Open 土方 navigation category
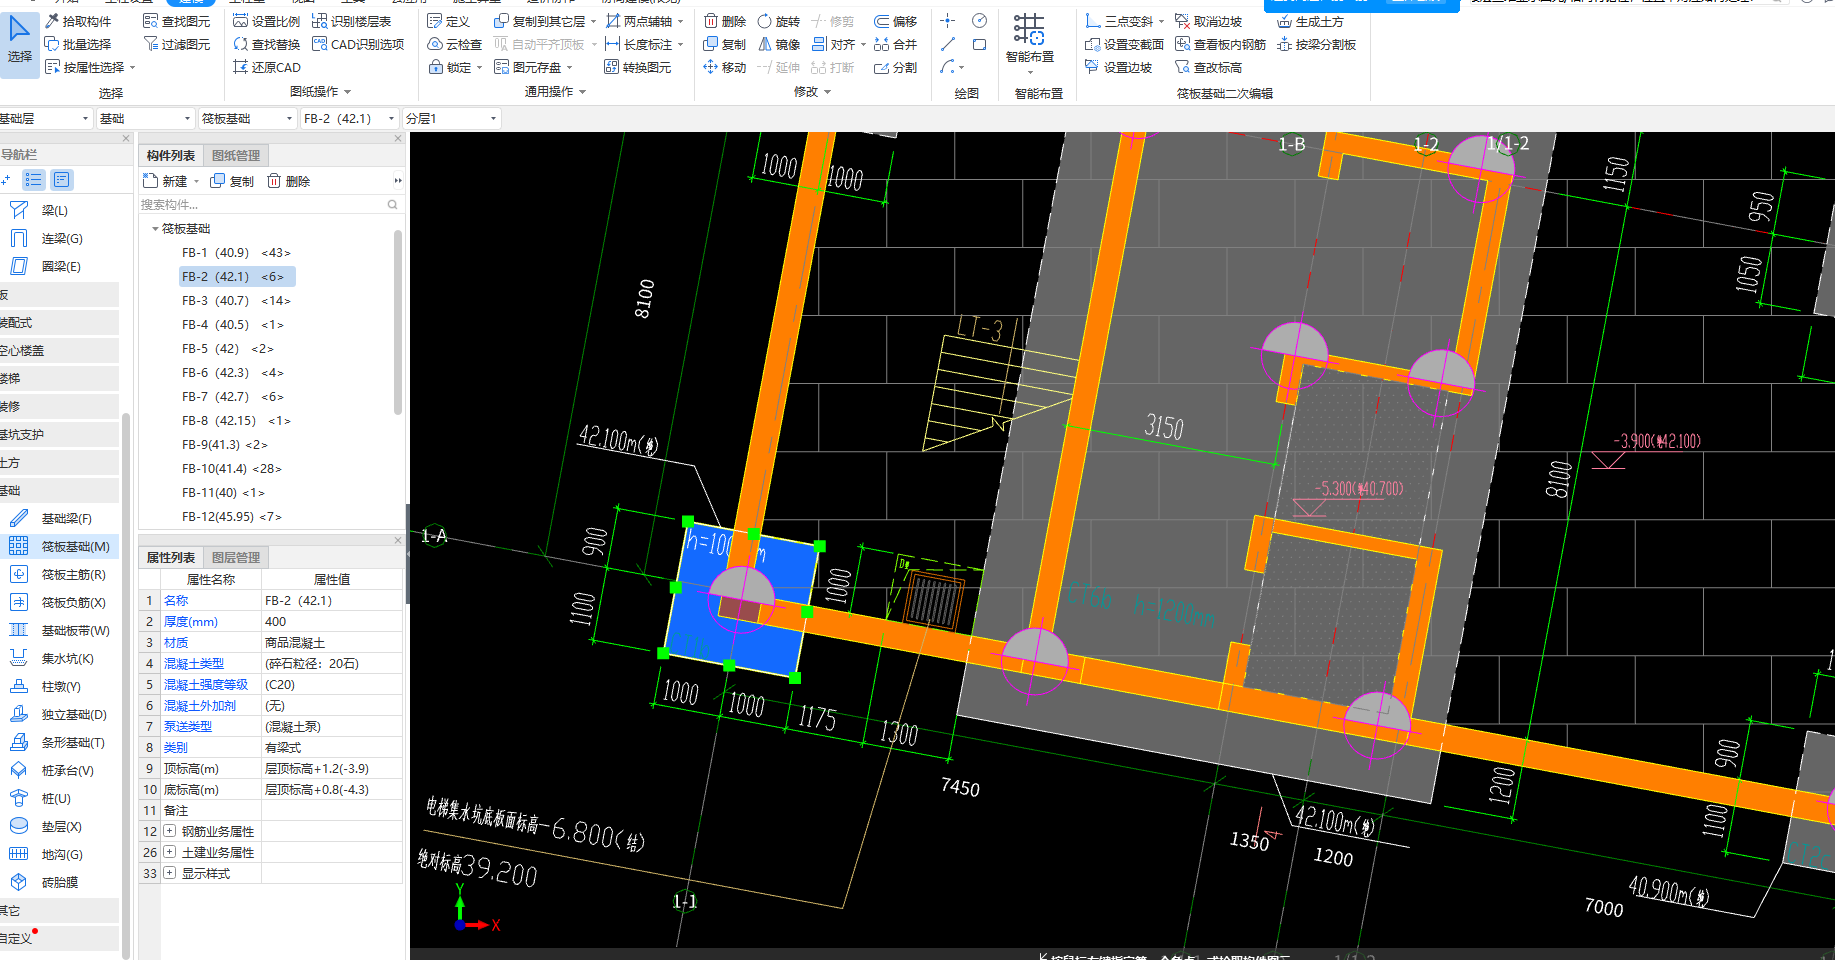This screenshot has height=960, width=1835. tap(58, 462)
